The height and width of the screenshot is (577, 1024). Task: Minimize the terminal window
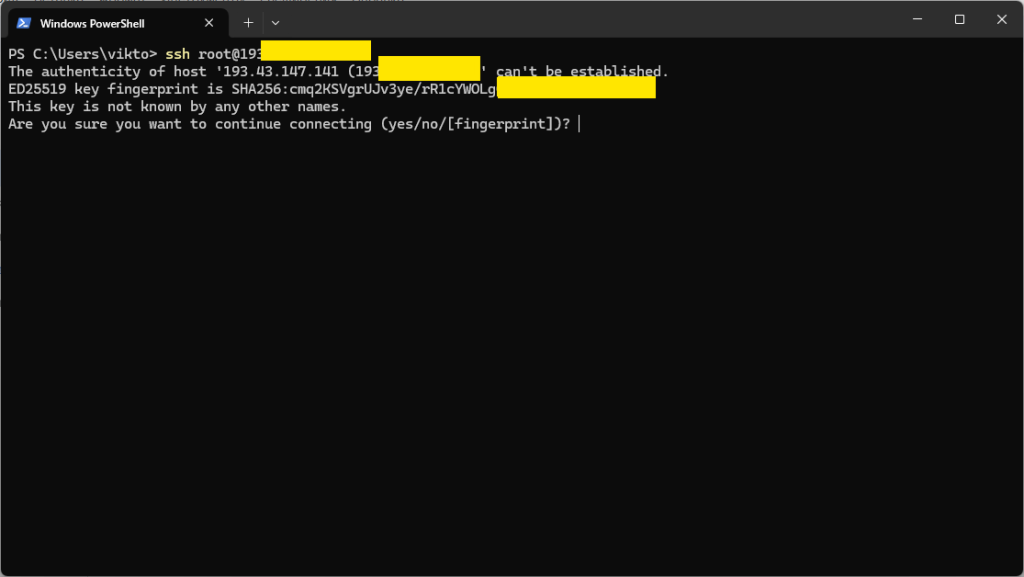tap(918, 20)
